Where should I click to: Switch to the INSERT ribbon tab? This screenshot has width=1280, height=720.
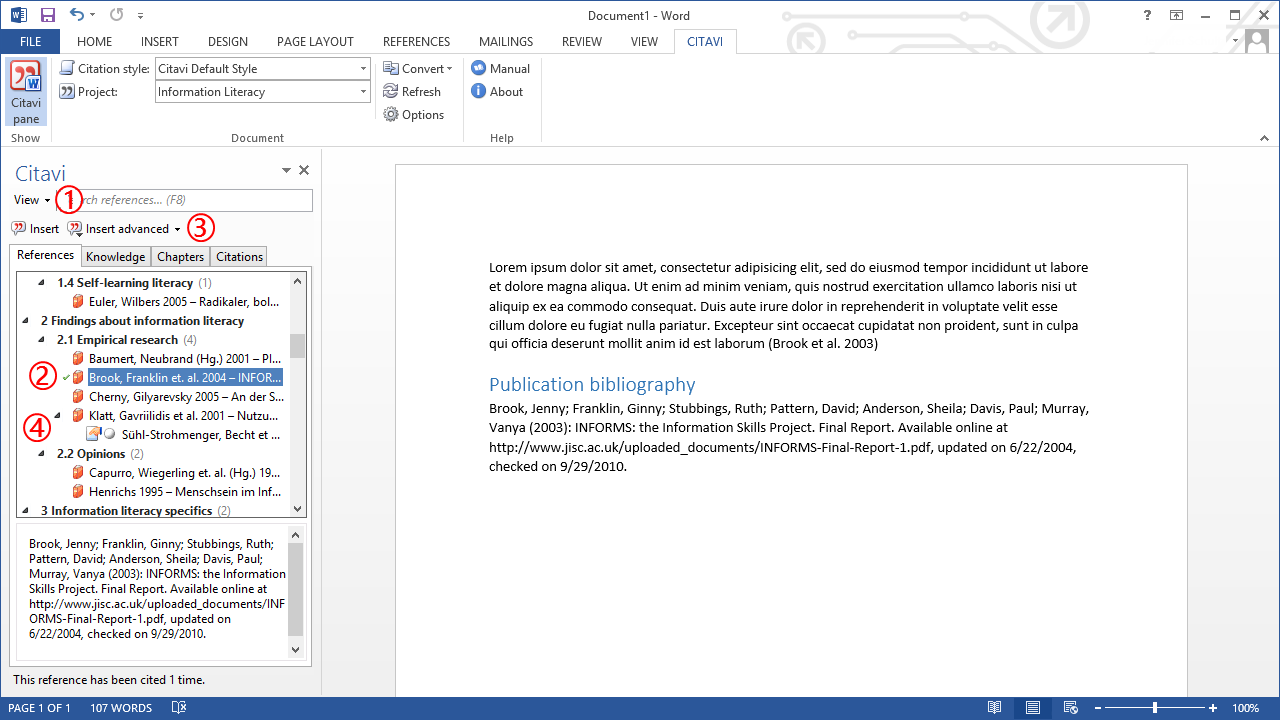pyautogui.click(x=160, y=42)
